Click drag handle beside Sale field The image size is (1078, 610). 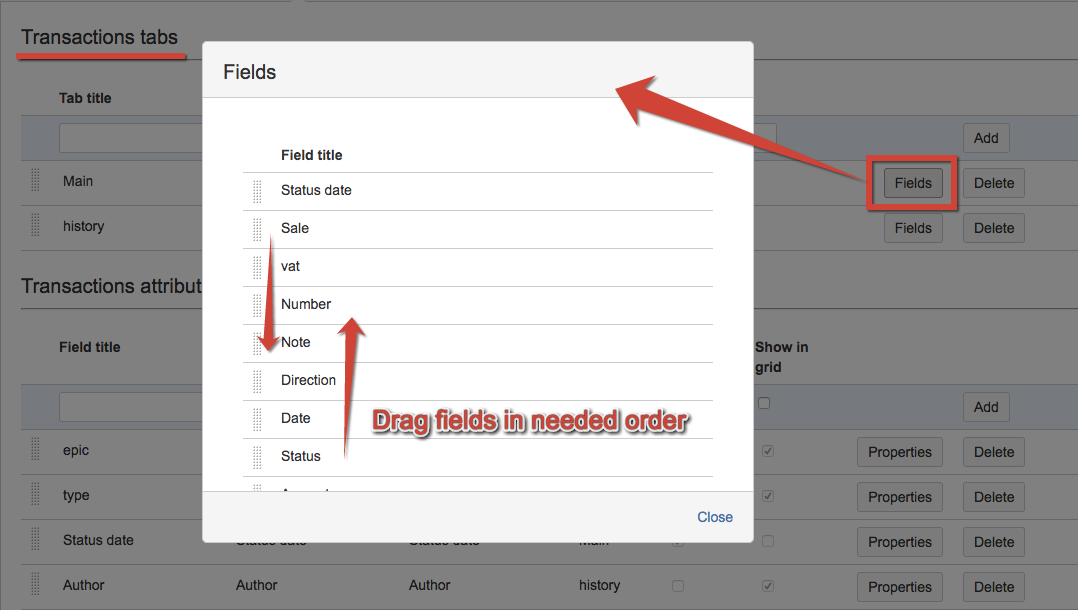(257, 229)
